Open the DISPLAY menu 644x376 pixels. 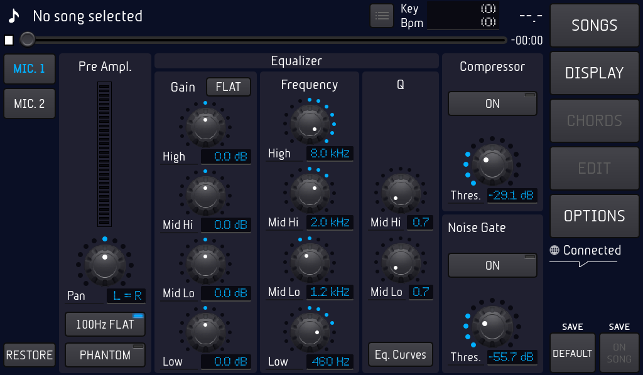click(594, 73)
